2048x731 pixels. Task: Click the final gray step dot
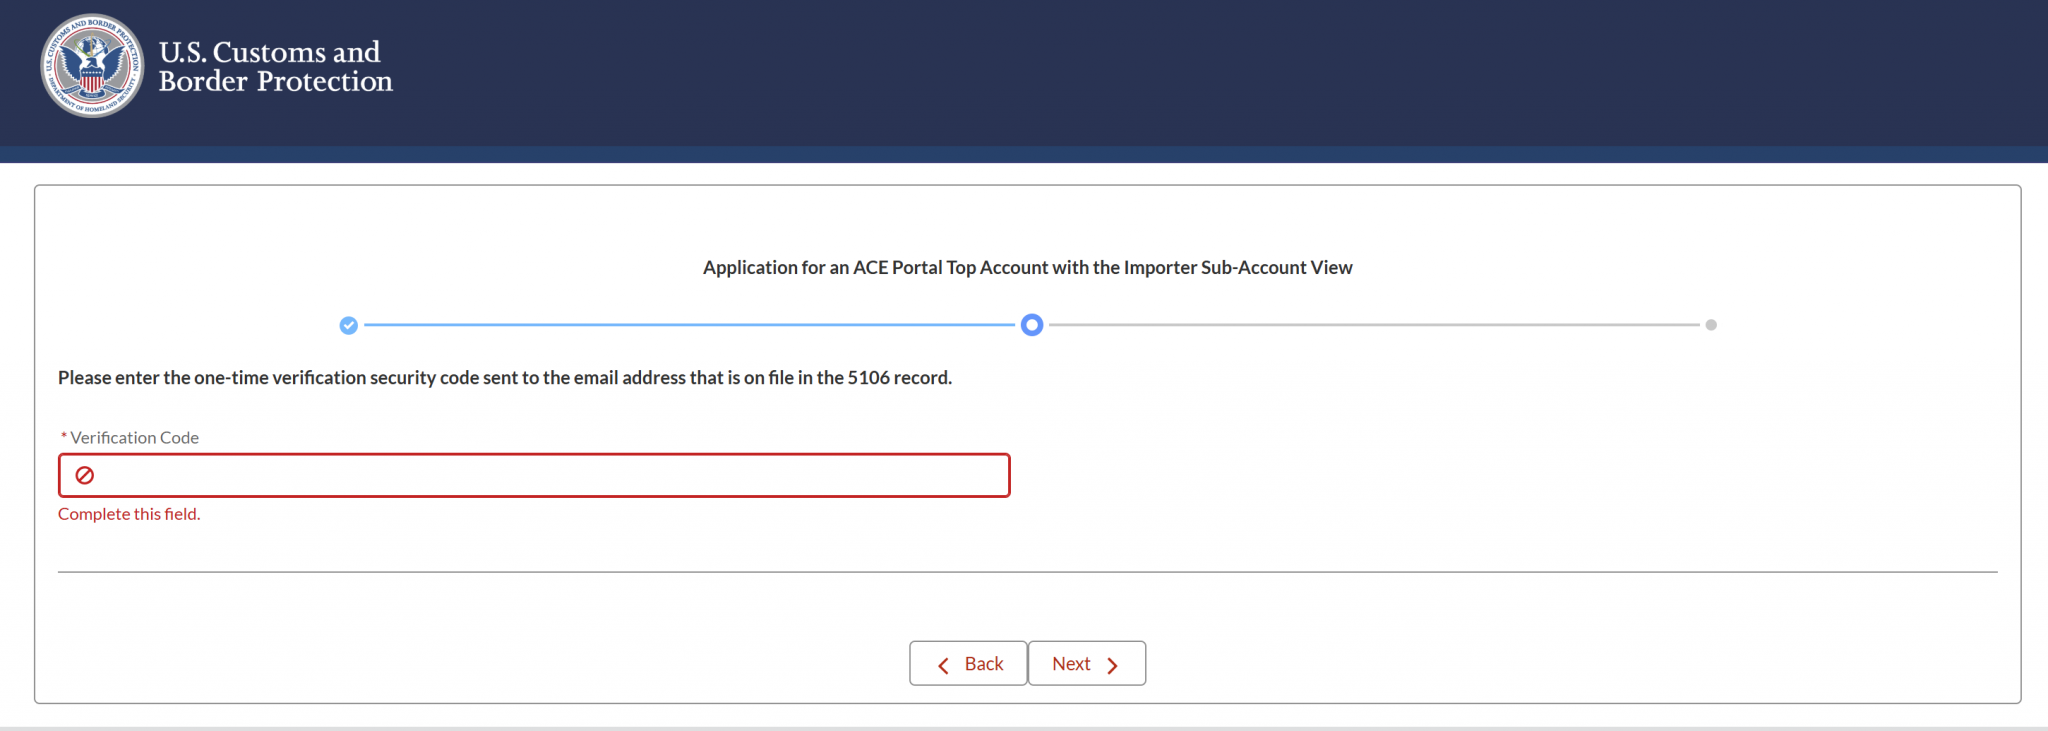(x=1711, y=325)
